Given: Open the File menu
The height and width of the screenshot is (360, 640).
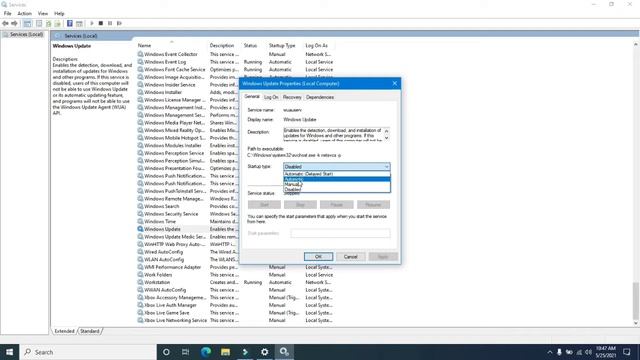Looking at the screenshot, I should [x=7, y=13].
